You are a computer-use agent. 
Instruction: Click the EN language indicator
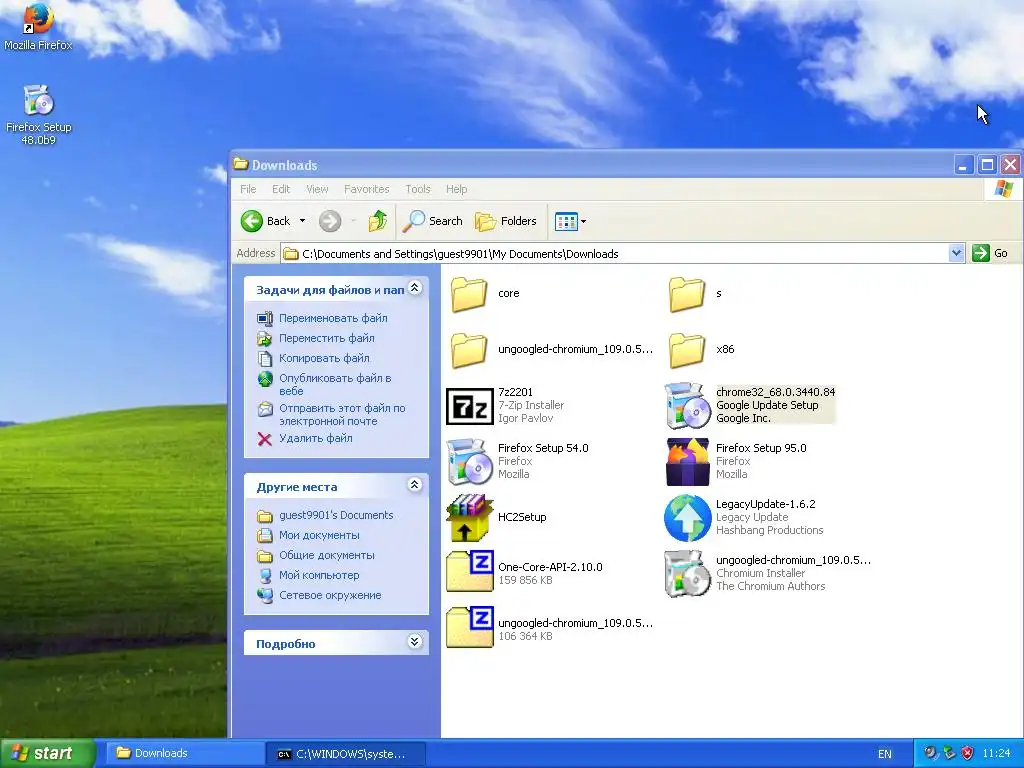point(885,754)
